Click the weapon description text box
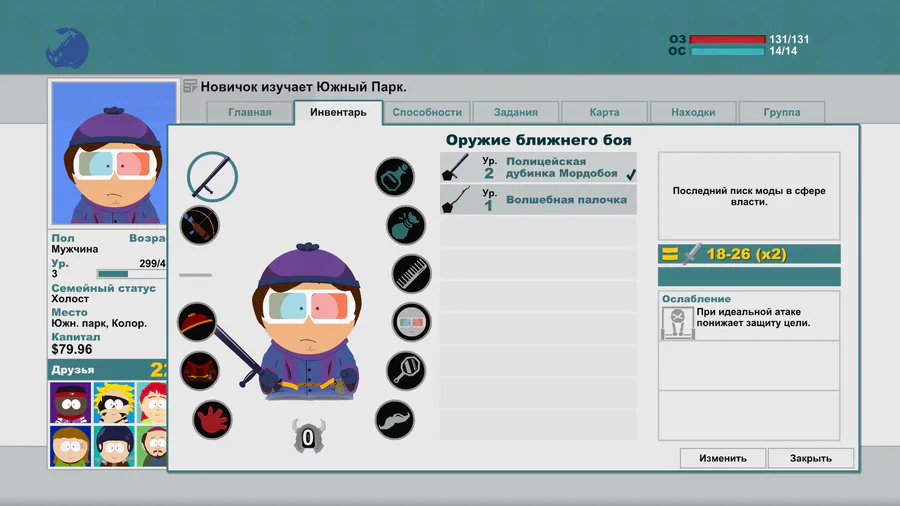900x506 pixels. click(x=749, y=196)
